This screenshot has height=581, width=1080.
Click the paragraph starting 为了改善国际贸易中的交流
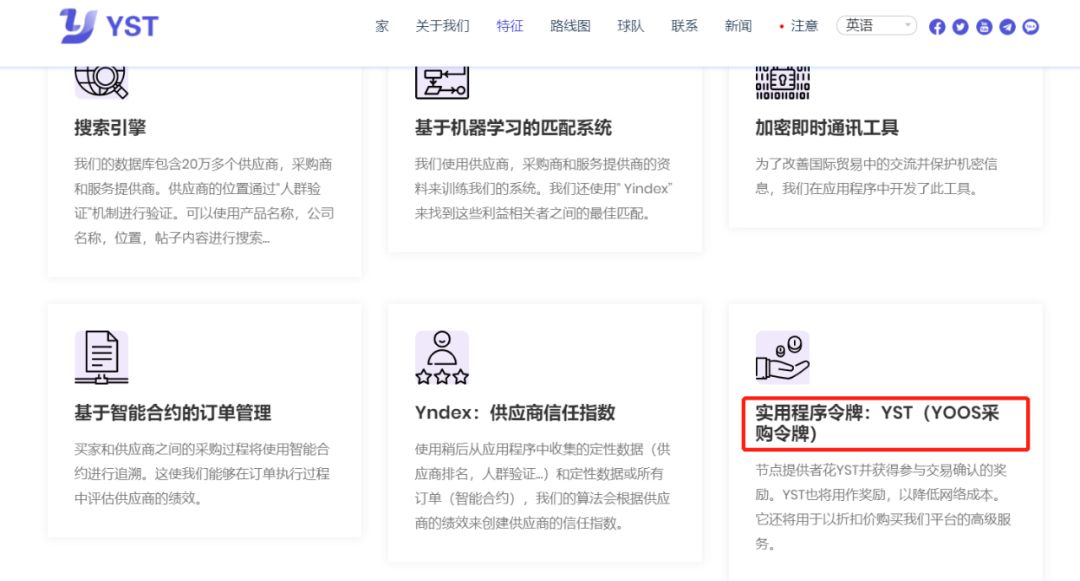[876, 176]
